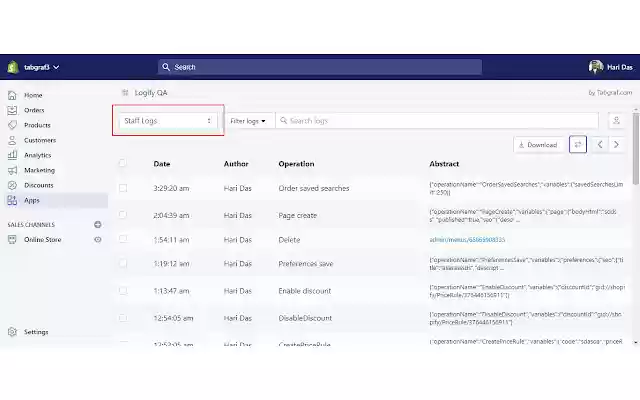
Task: Click the DisableDiscount operation text
Action: pyautogui.click(x=305, y=318)
